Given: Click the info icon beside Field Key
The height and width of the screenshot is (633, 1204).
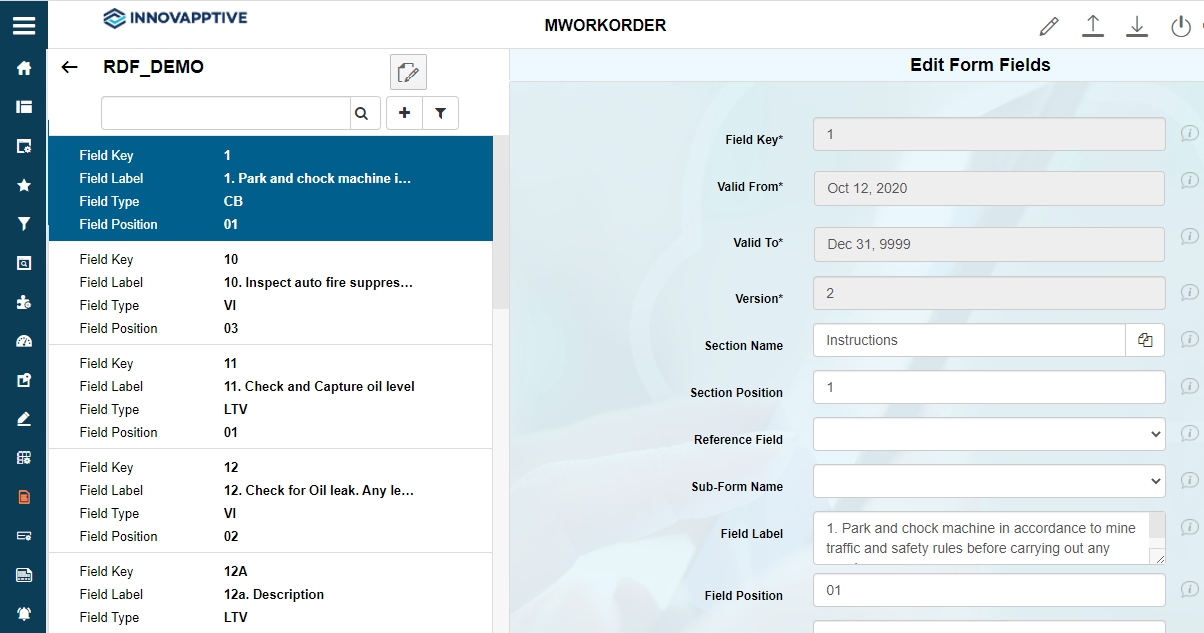Looking at the screenshot, I should click(x=1190, y=133).
